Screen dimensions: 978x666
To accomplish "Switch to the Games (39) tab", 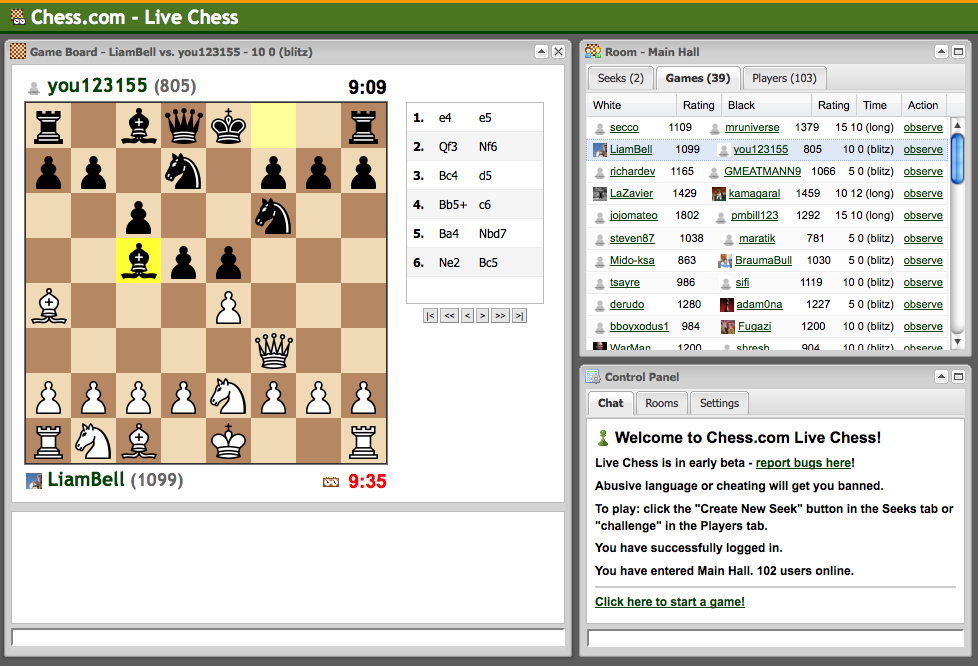I will (698, 79).
